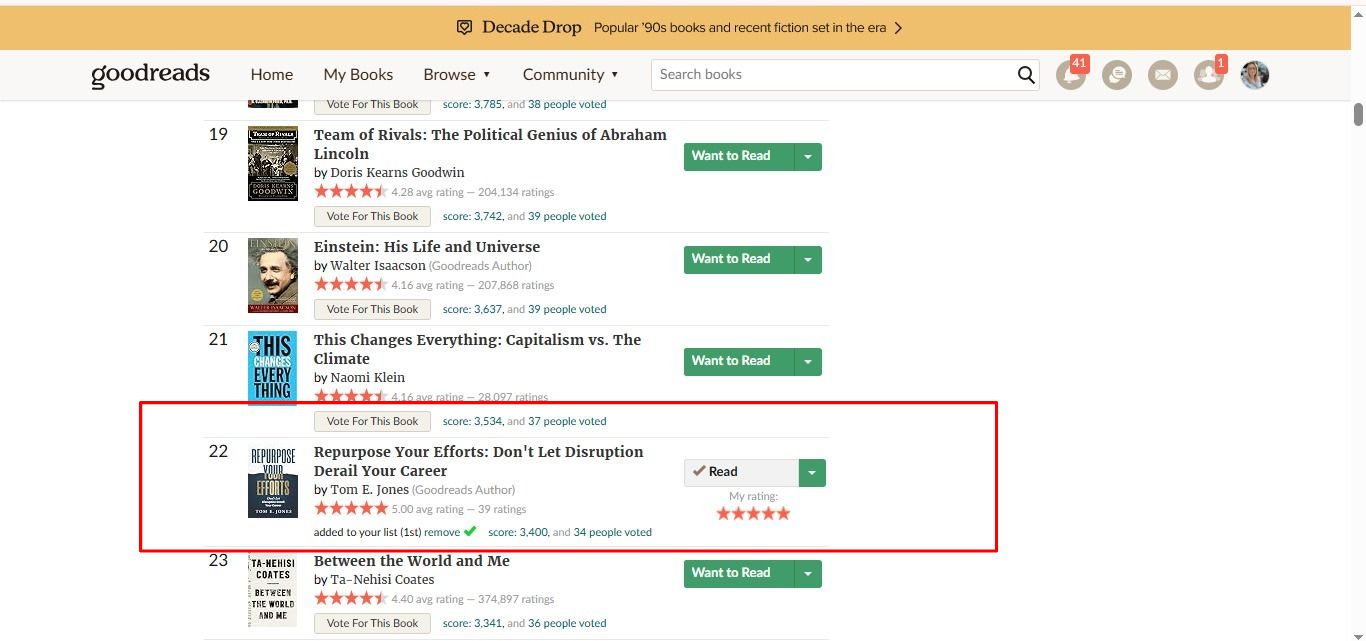
Task: Click 36 people voted link
Action: click(567, 623)
